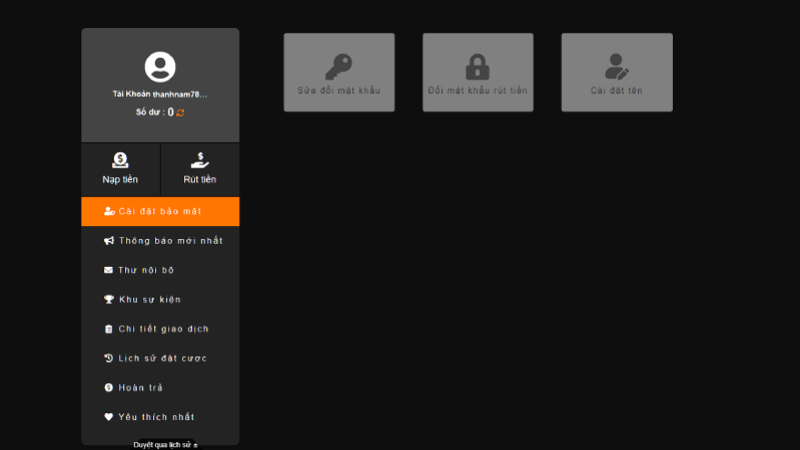800x450 pixels.
Task: Select the highlighted Cài đặt bảo mật menu item
Action: [x=160, y=211]
